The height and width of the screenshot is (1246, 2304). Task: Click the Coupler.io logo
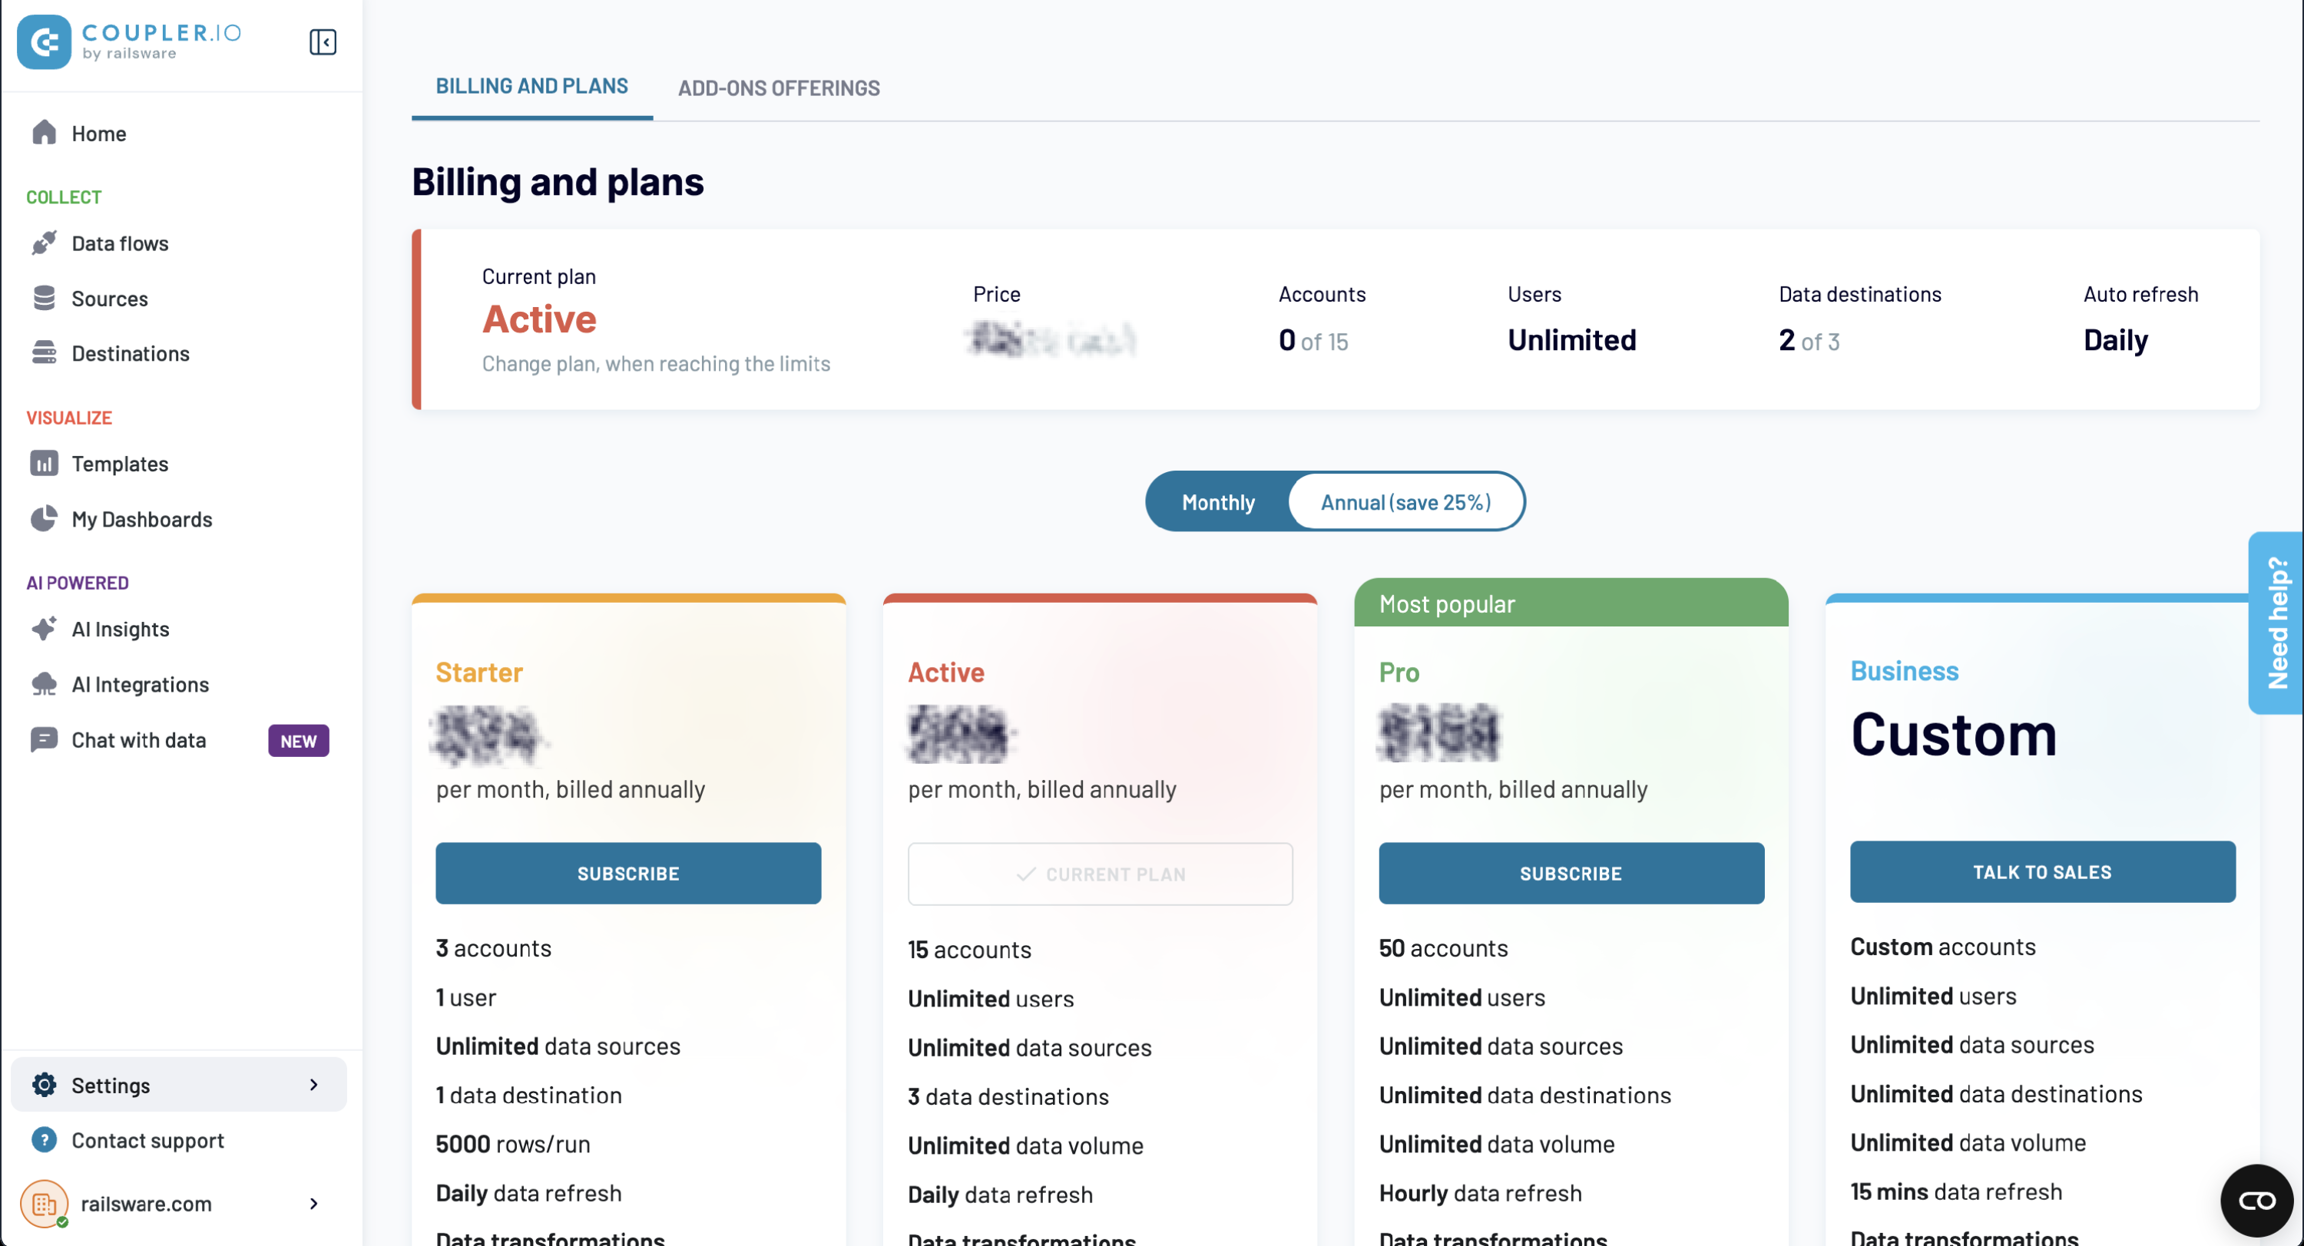coord(130,42)
